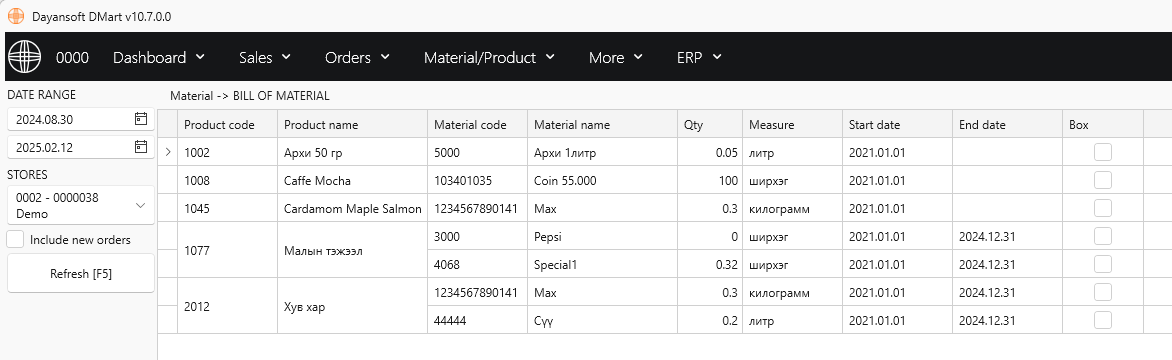
Task: Select material name cell Сүү
Action: click(602, 320)
